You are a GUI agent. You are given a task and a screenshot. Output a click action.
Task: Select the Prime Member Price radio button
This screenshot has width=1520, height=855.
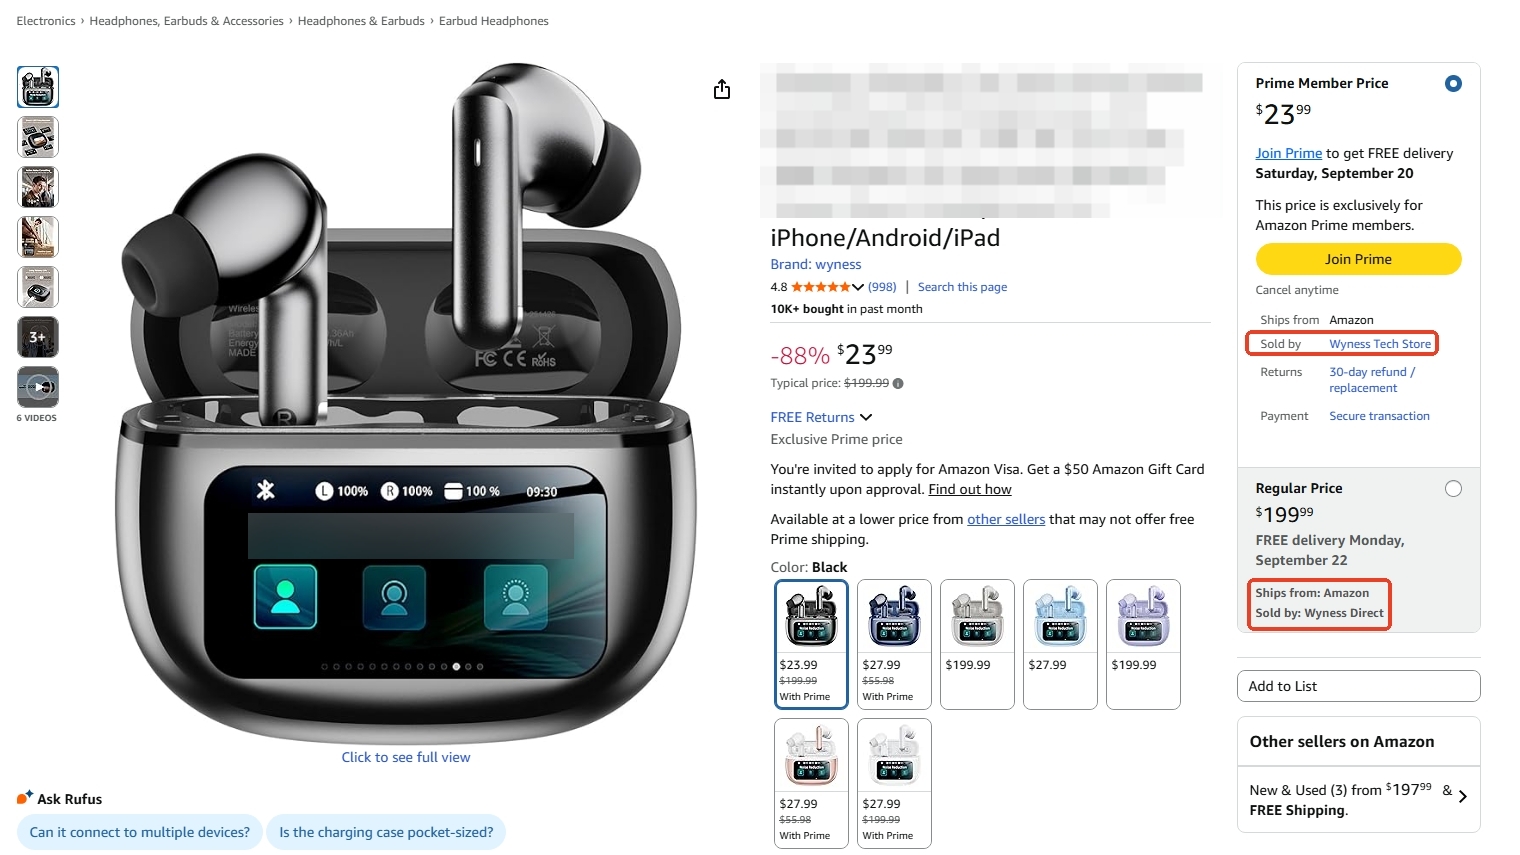(1453, 84)
